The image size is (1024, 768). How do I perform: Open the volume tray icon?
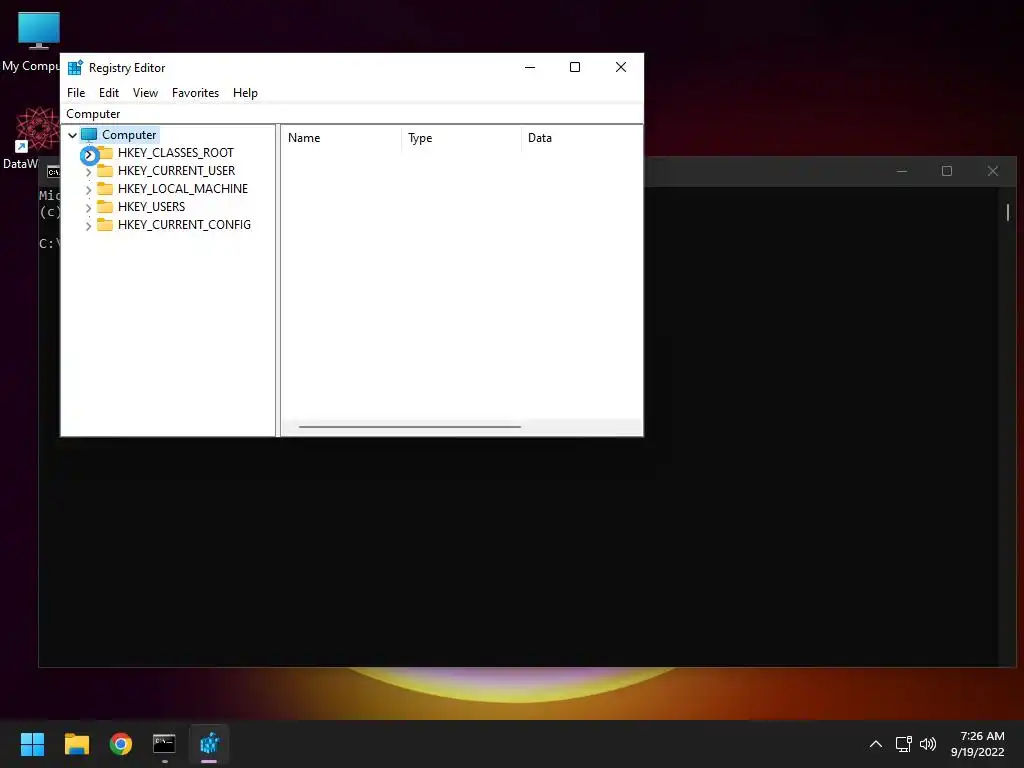[x=927, y=744]
